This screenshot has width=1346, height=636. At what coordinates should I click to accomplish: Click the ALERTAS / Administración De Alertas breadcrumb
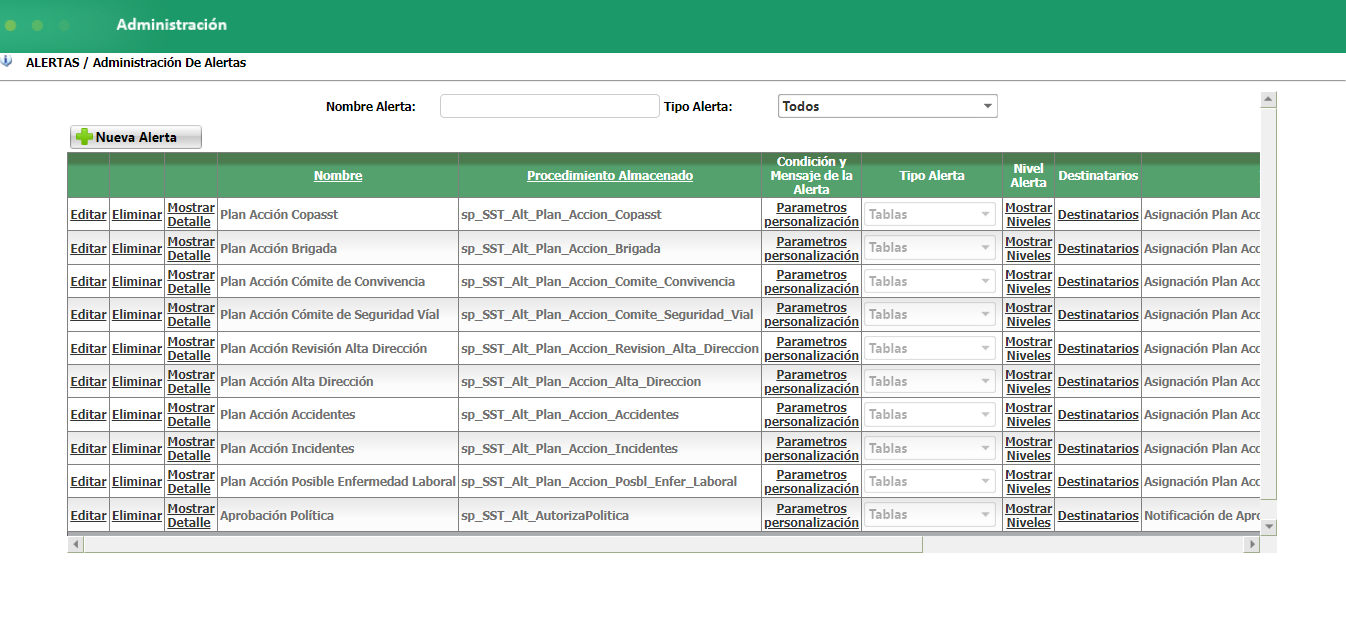point(136,62)
